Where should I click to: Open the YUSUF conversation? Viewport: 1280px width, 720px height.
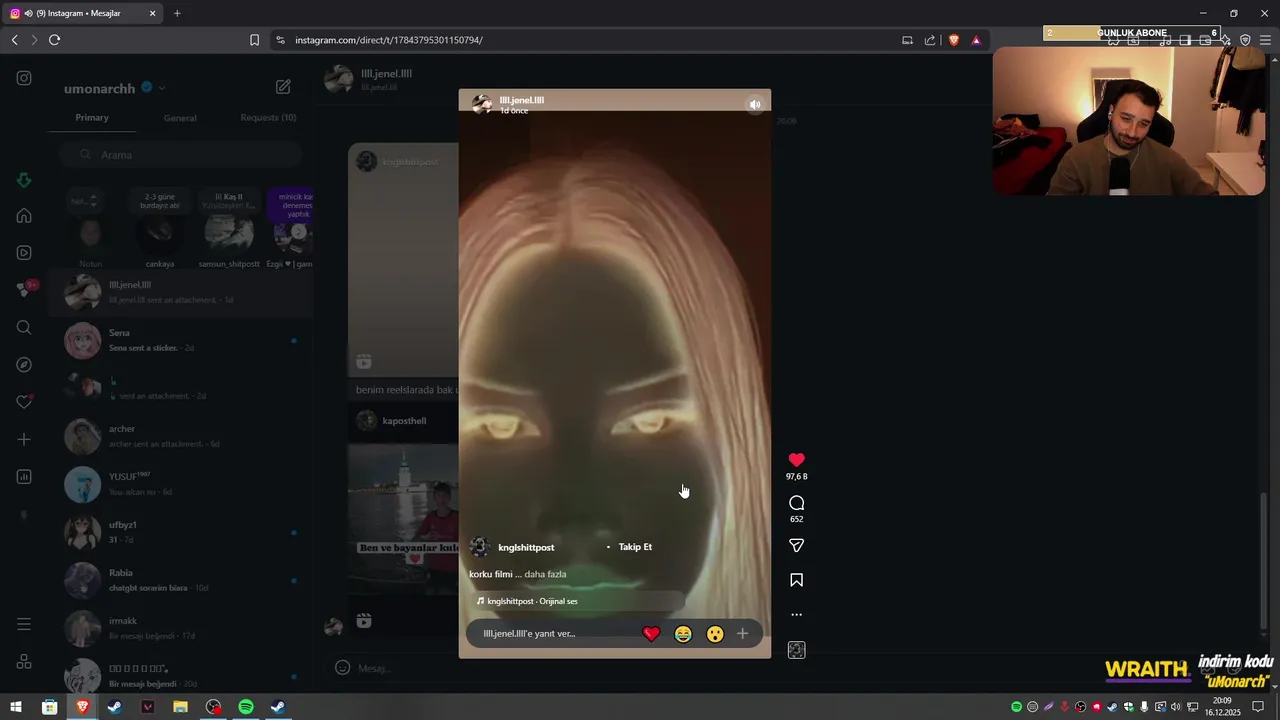180,485
